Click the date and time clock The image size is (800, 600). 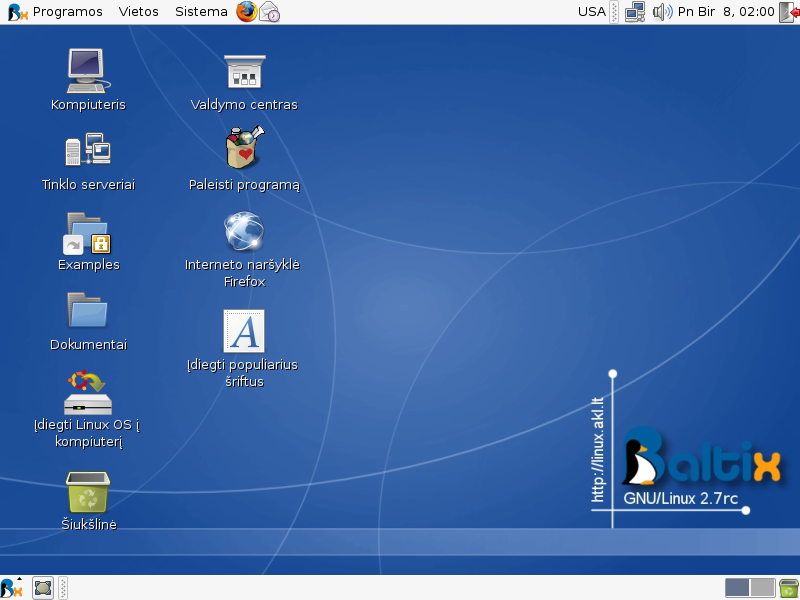point(726,12)
